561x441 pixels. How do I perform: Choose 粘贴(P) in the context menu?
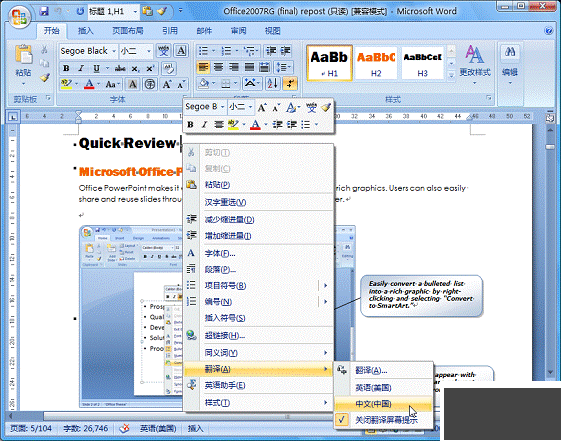coord(258,185)
